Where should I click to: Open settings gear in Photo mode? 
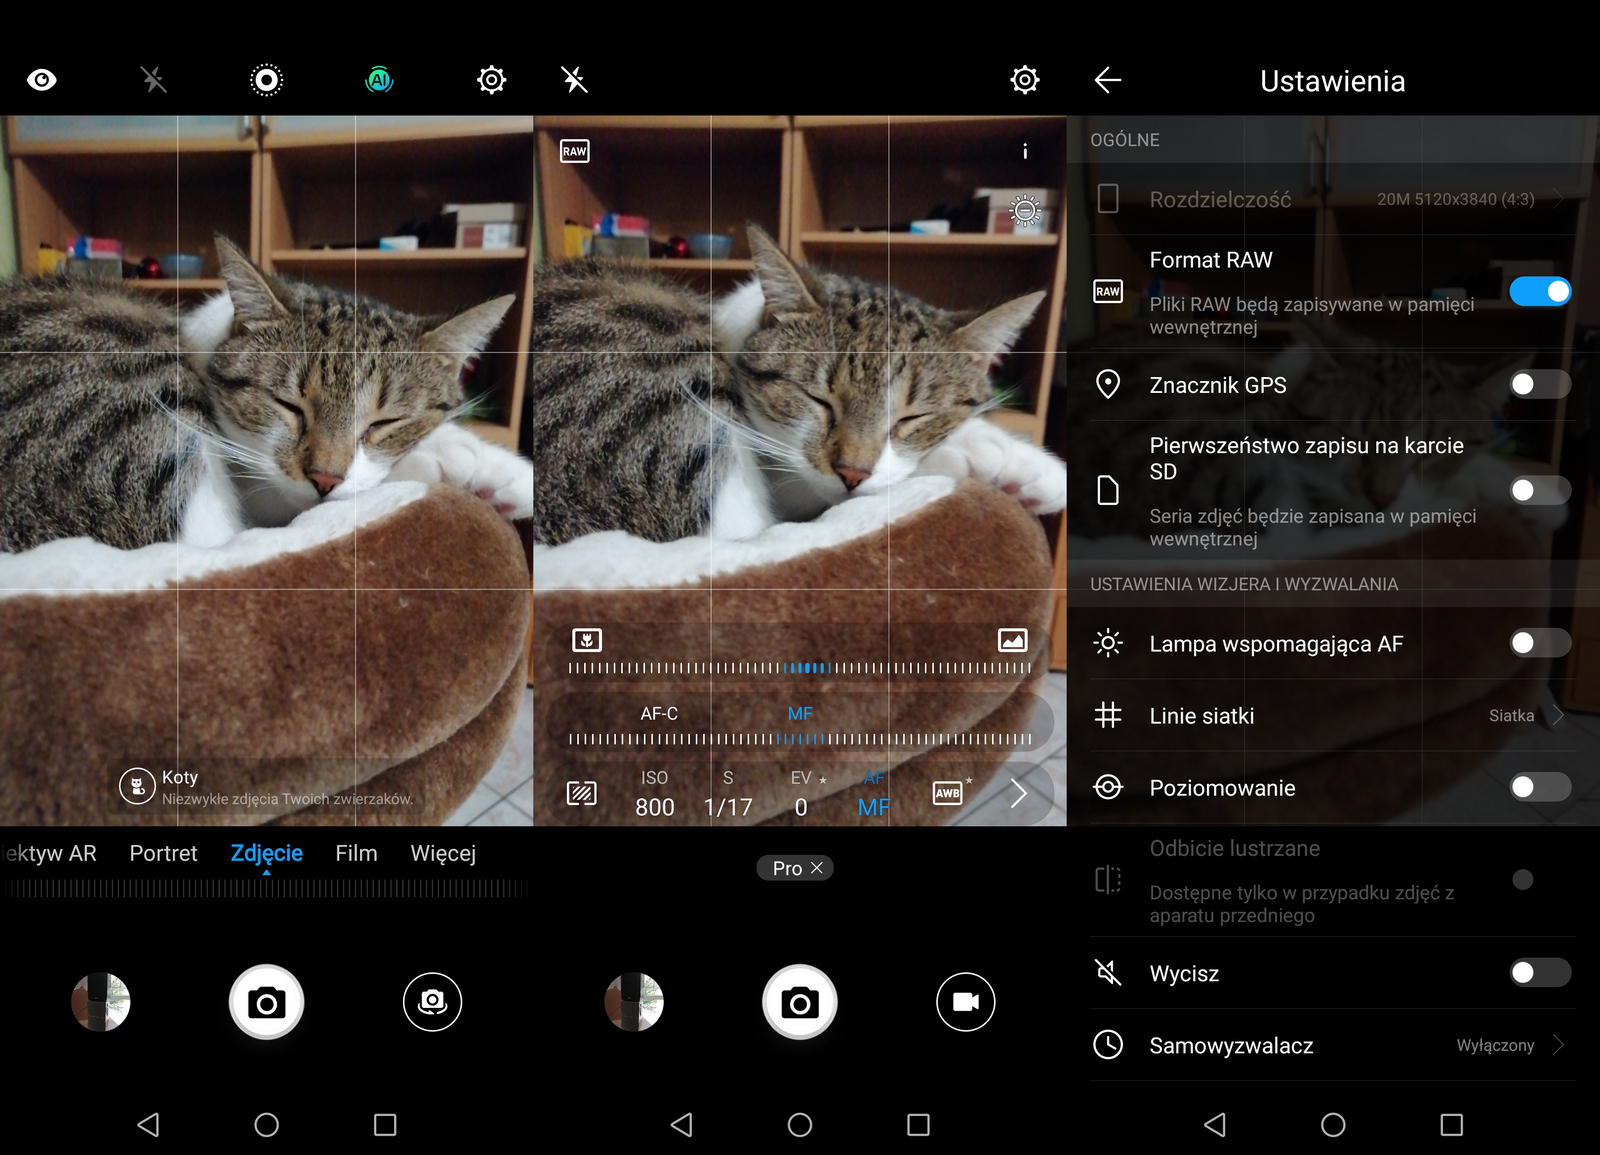[x=491, y=80]
